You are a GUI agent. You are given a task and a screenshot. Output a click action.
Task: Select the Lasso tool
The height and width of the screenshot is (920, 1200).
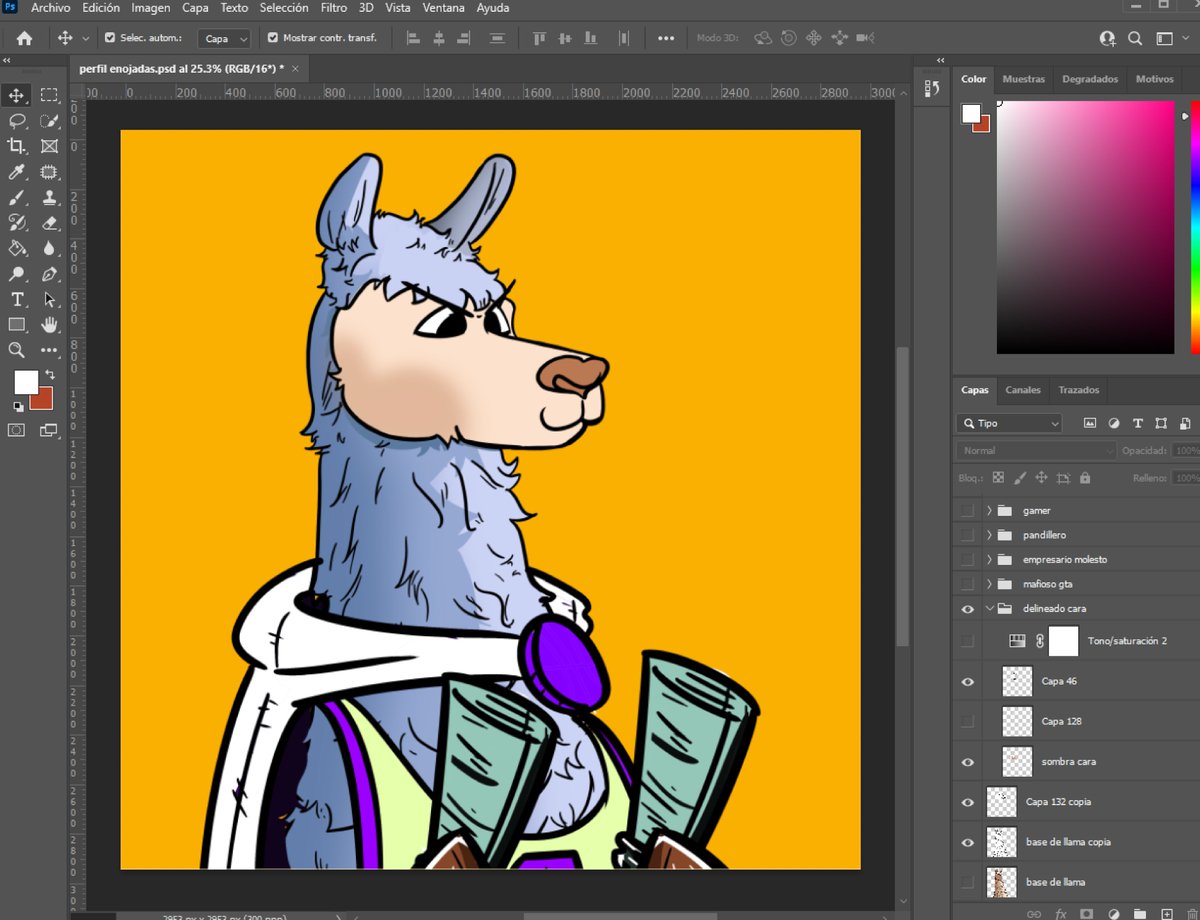17,121
